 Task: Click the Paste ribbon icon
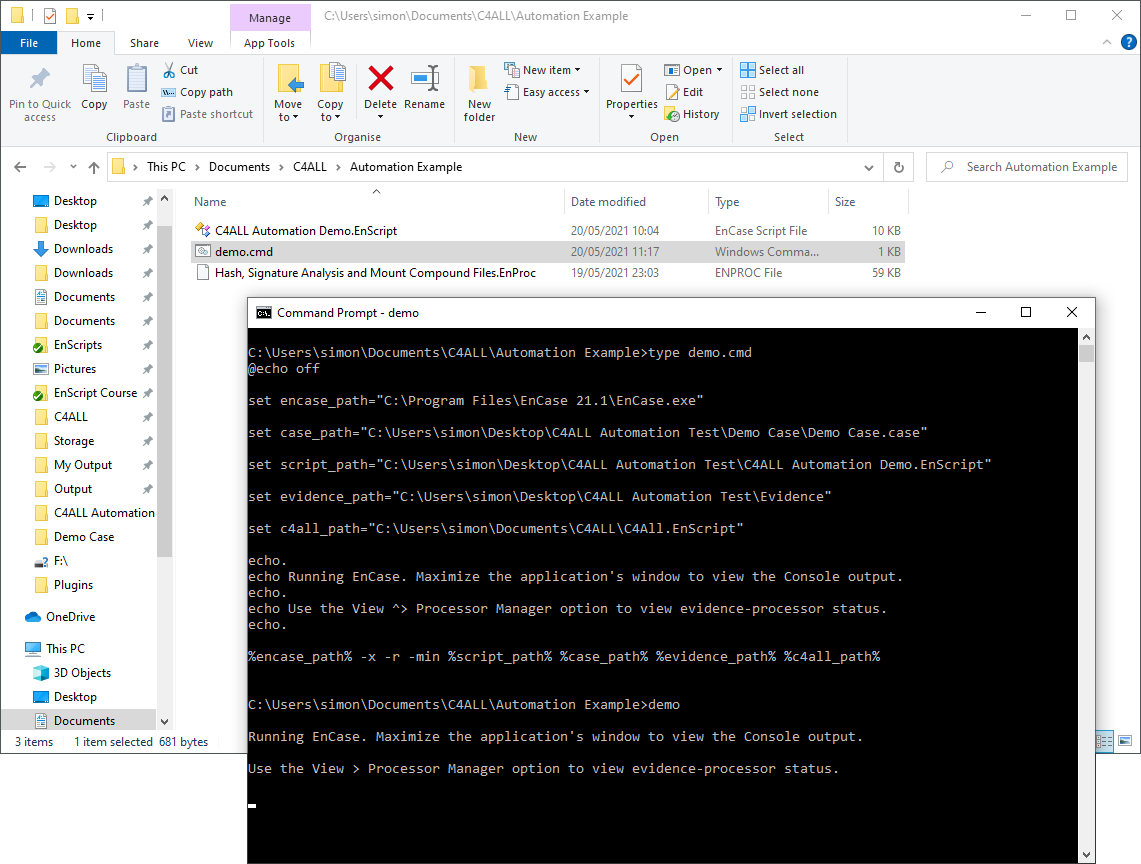click(x=136, y=79)
